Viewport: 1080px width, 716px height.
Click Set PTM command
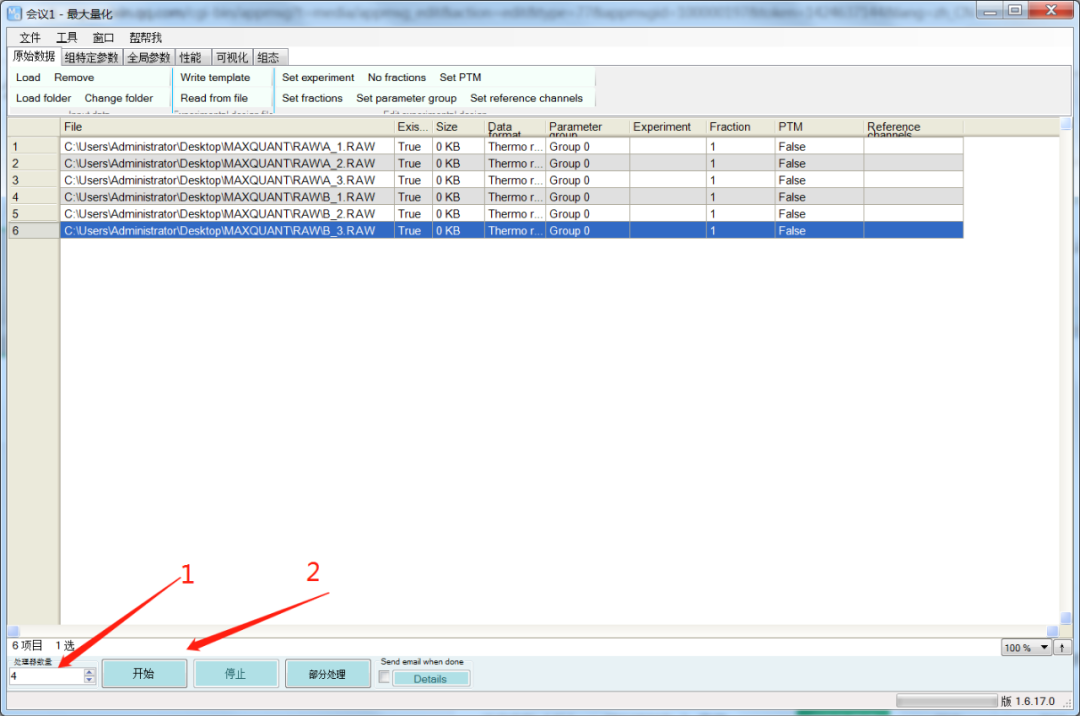tap(460, 77)
